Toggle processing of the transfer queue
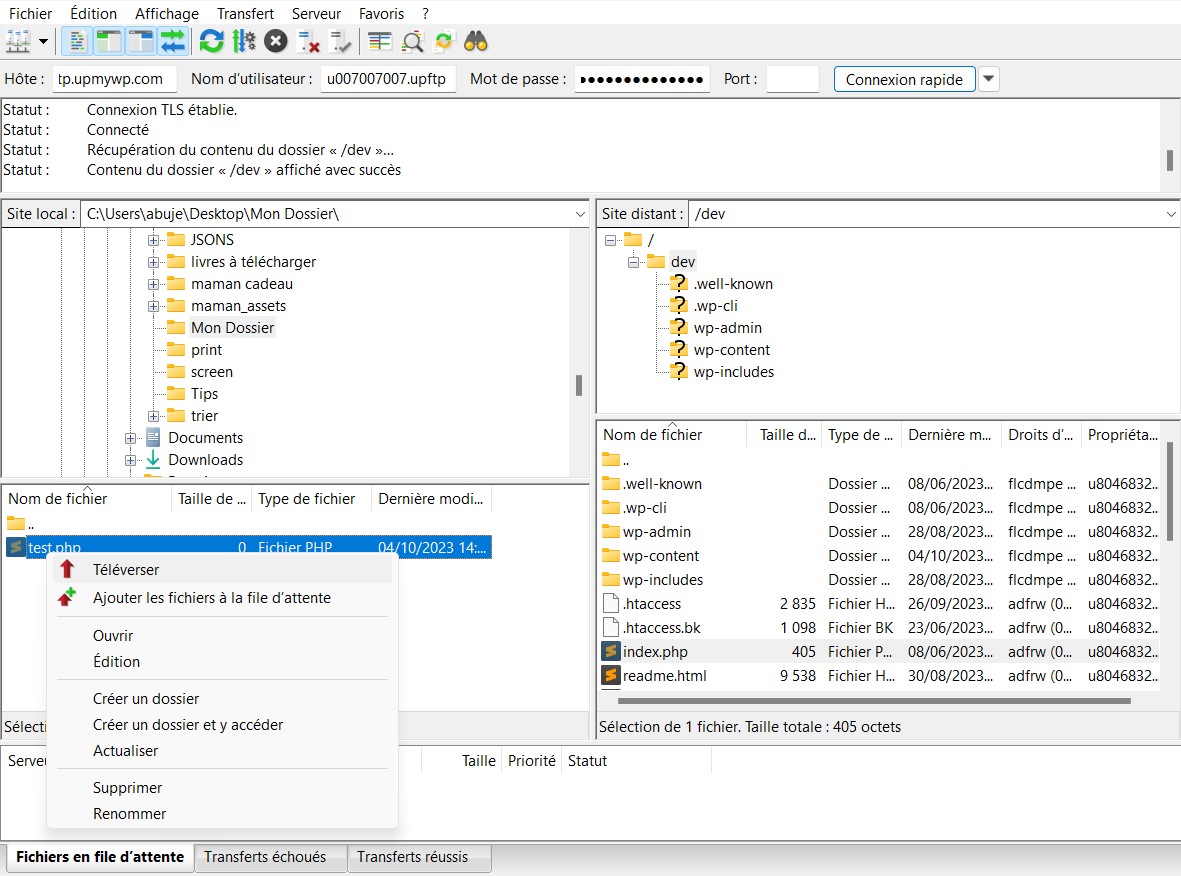The height and width of the screenshot is (876, 1181). tap(244, 41)
